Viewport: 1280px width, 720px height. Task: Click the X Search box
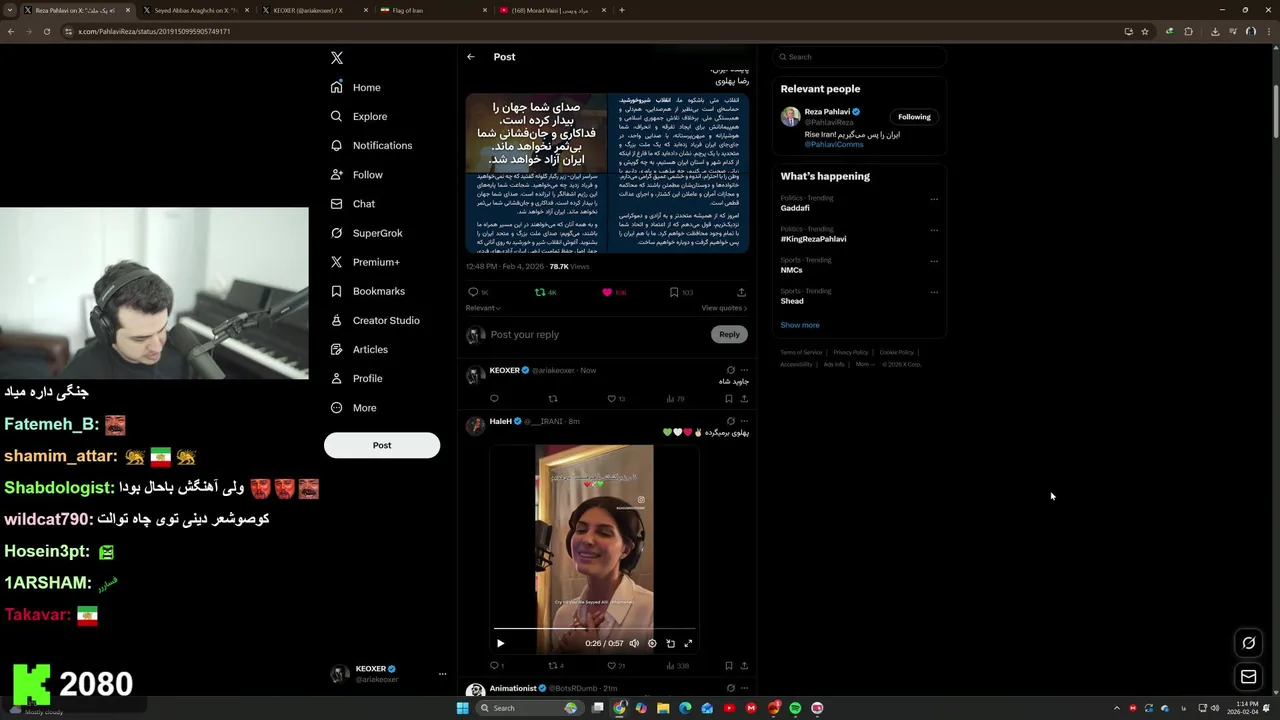coord(859,57)
